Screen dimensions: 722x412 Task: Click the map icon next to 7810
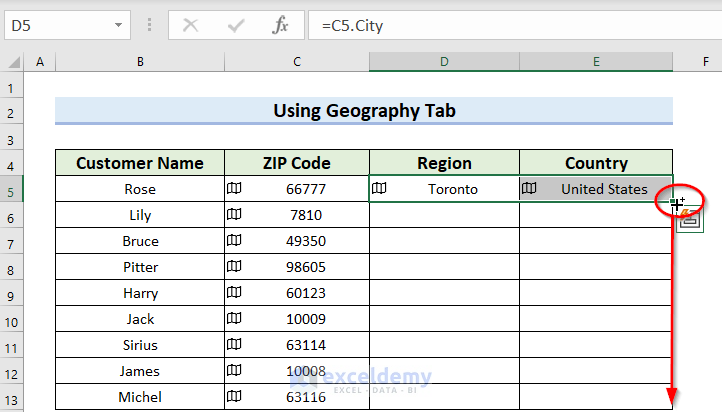(234, 214)
